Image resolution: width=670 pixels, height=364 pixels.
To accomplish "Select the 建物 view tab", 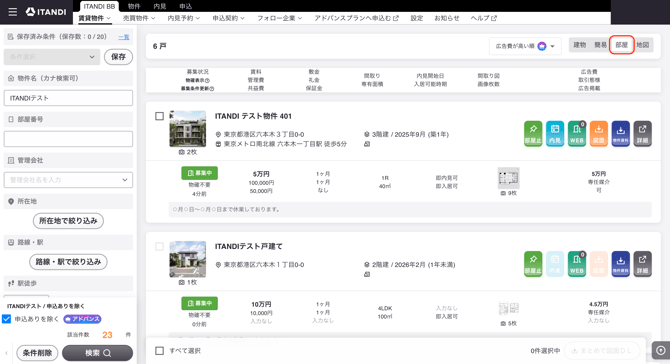I will tap(580, 45).
